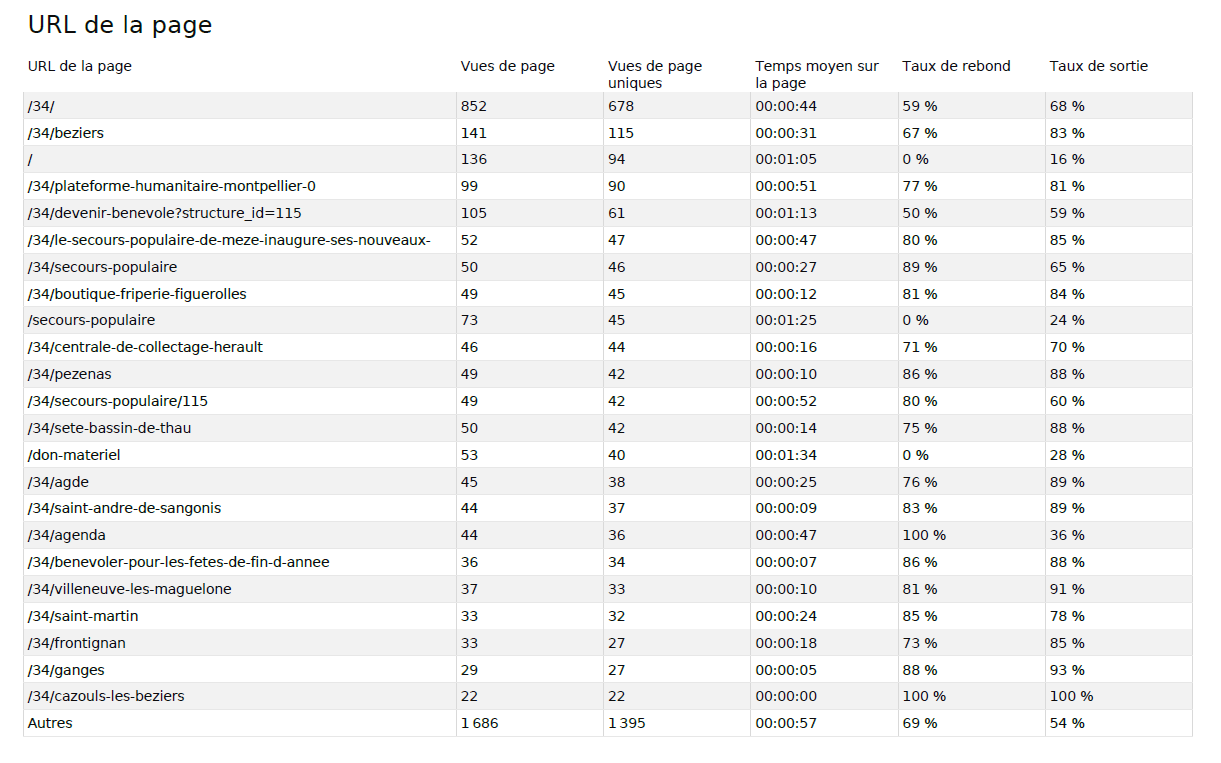Click the 'Taux de sortie' column header
Screen dimensions: 1221x763
point(1098,66)
